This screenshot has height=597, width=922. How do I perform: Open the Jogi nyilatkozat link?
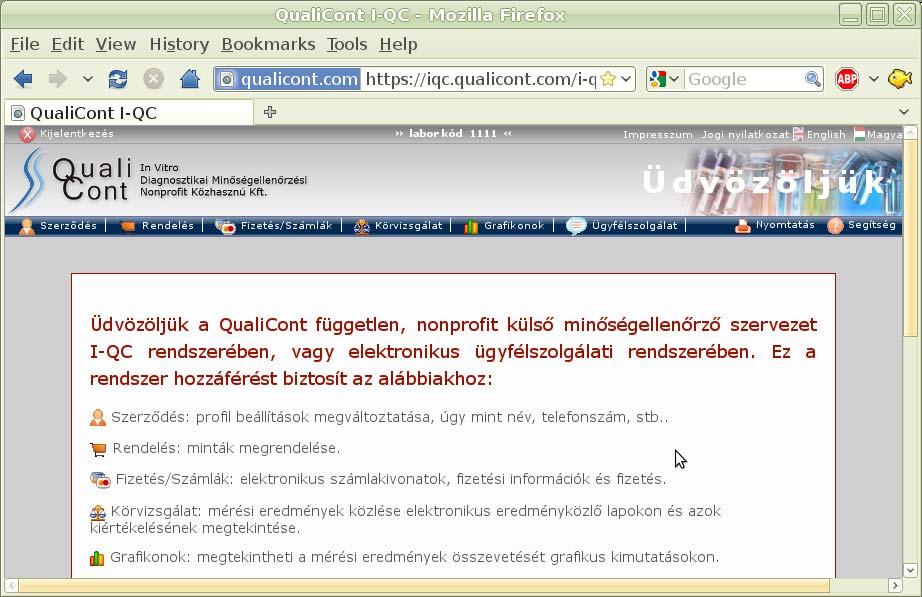pyautogui.click(x=745, y=135)
